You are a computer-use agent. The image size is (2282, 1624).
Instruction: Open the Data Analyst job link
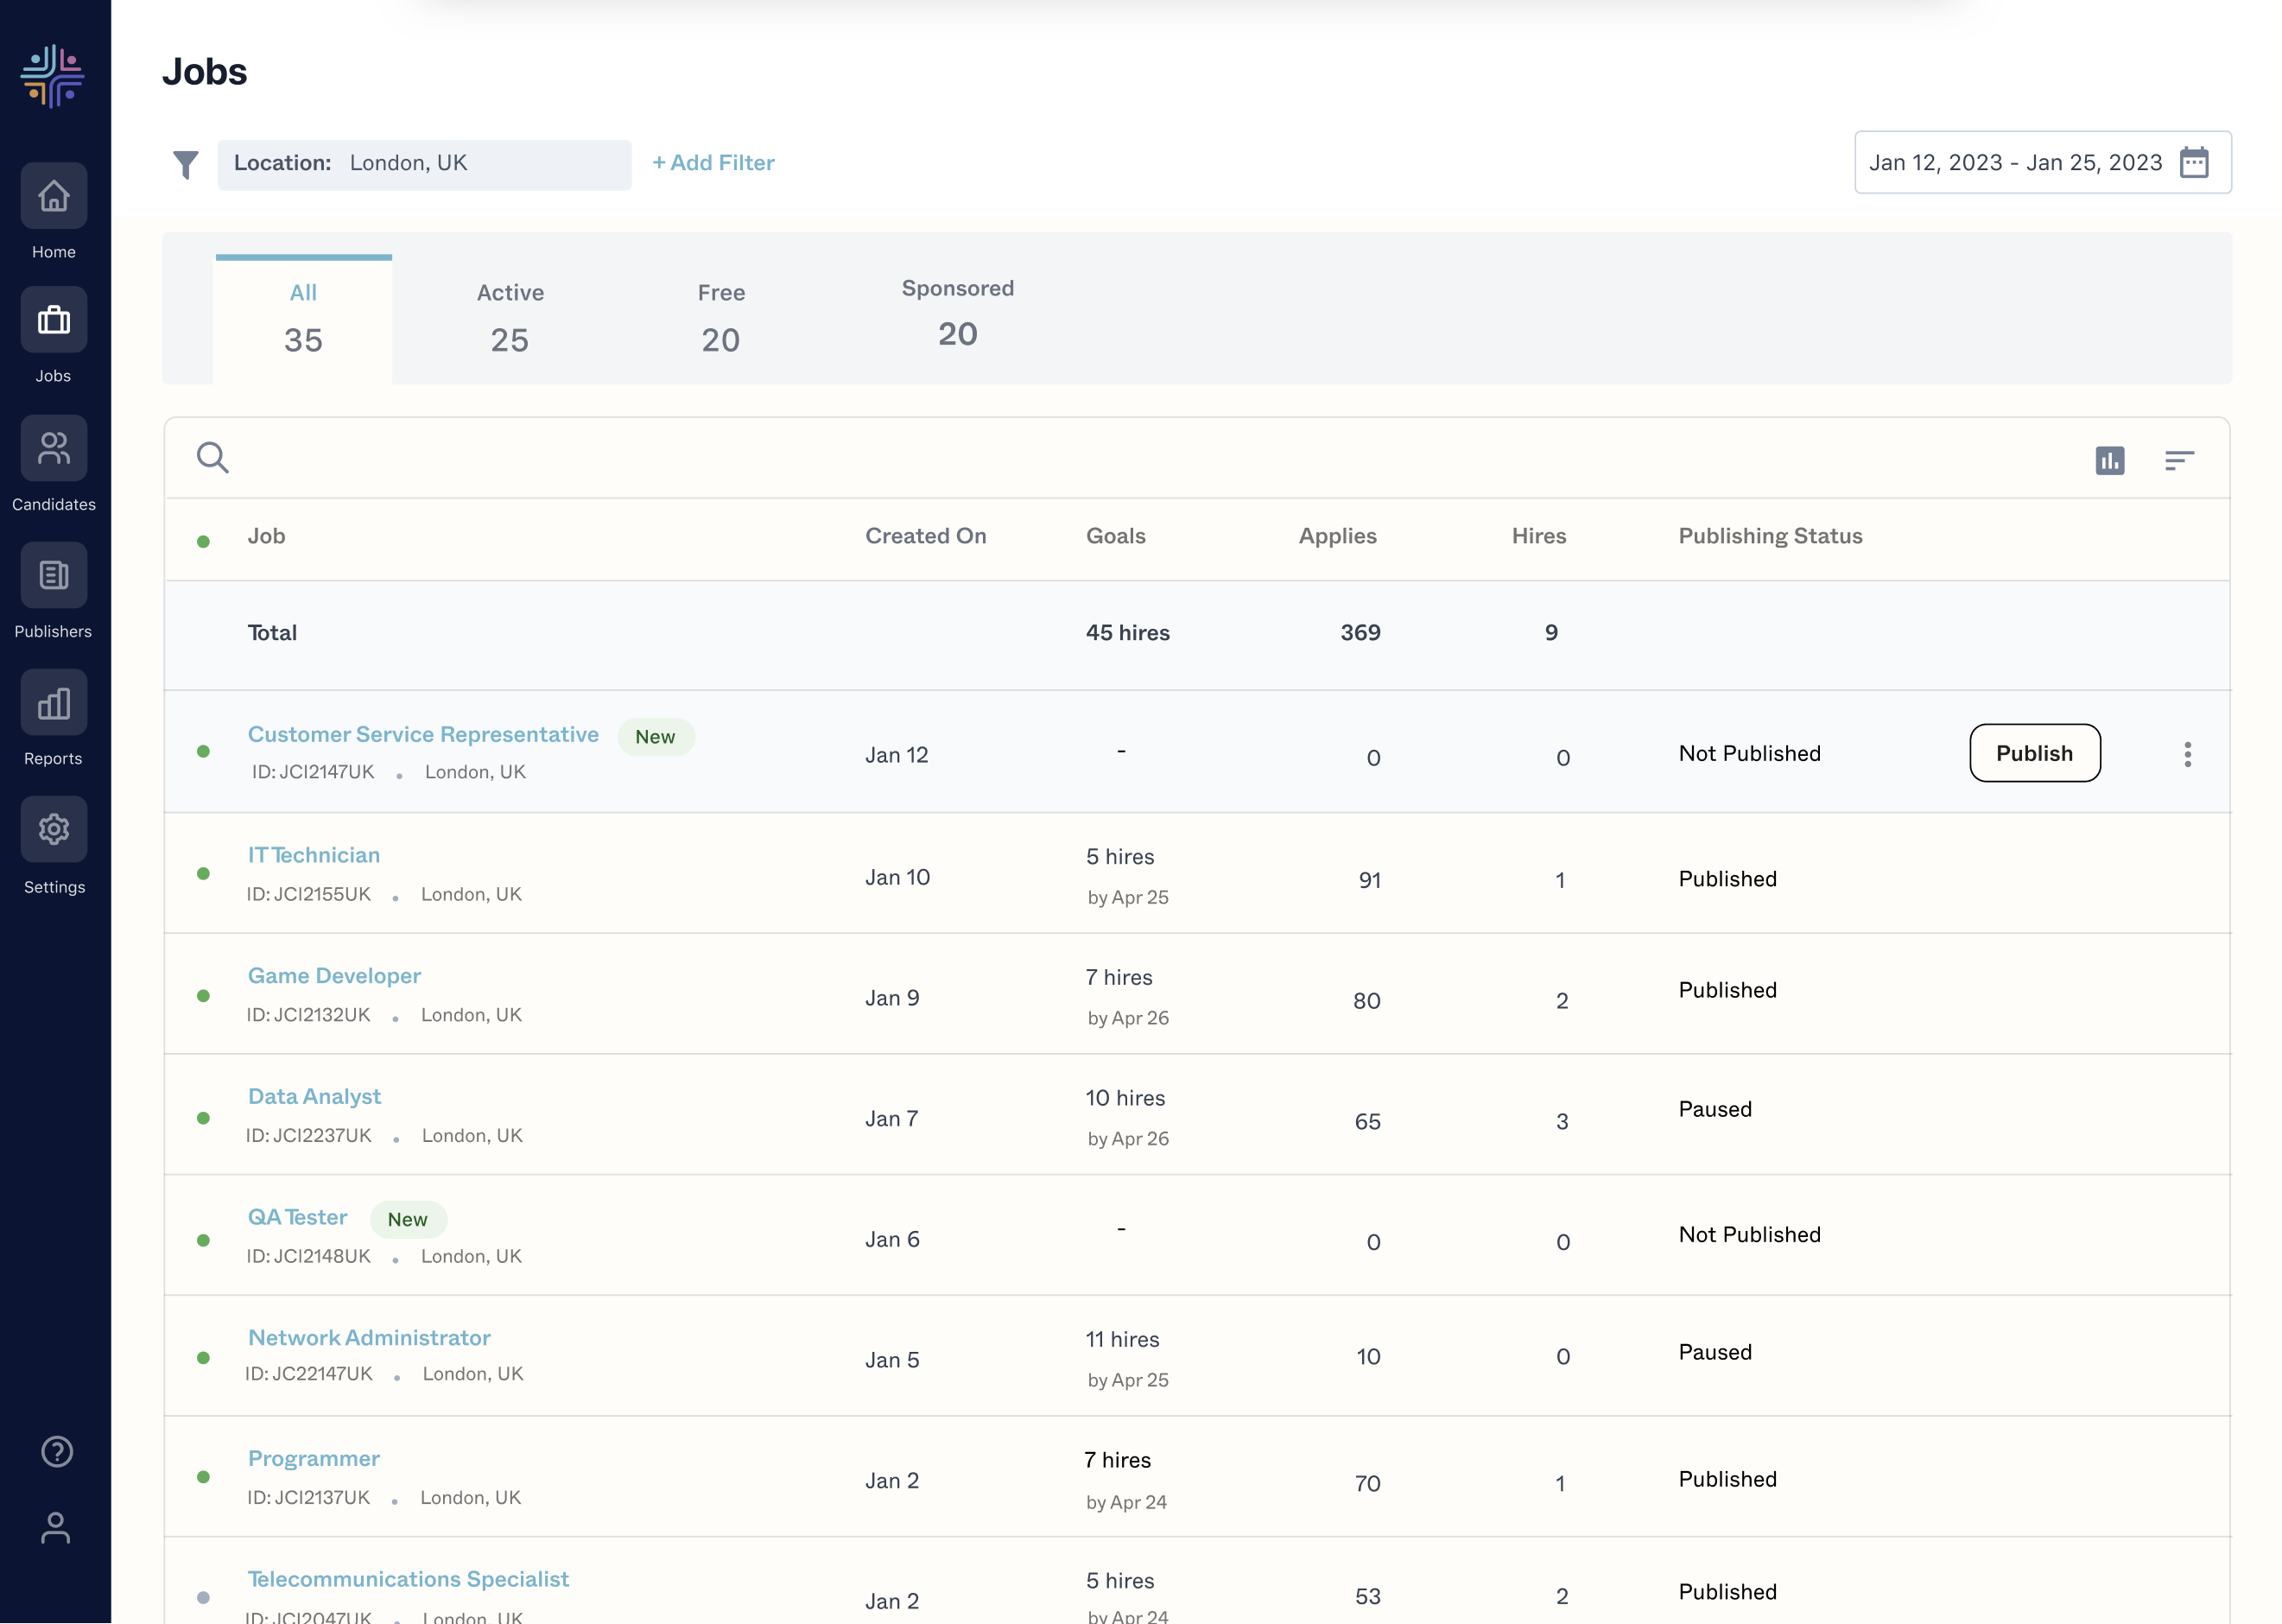[x=314, y=1096]
